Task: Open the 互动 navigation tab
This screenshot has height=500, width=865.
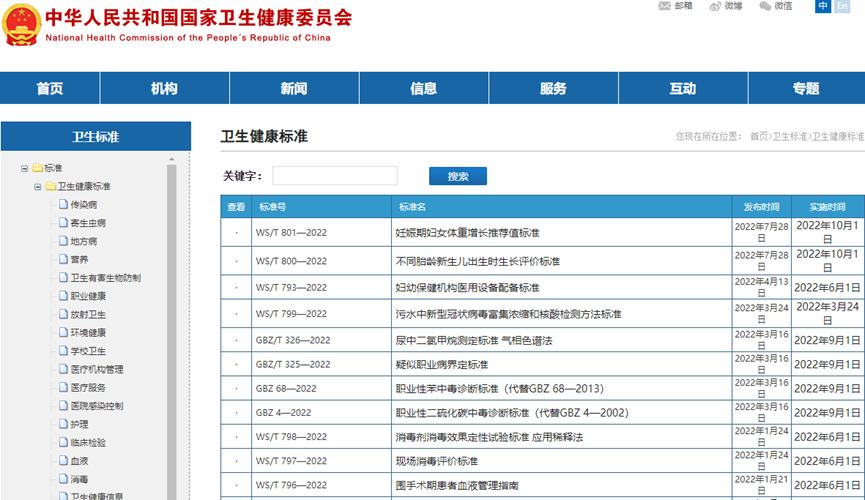Action: [683, 88]
